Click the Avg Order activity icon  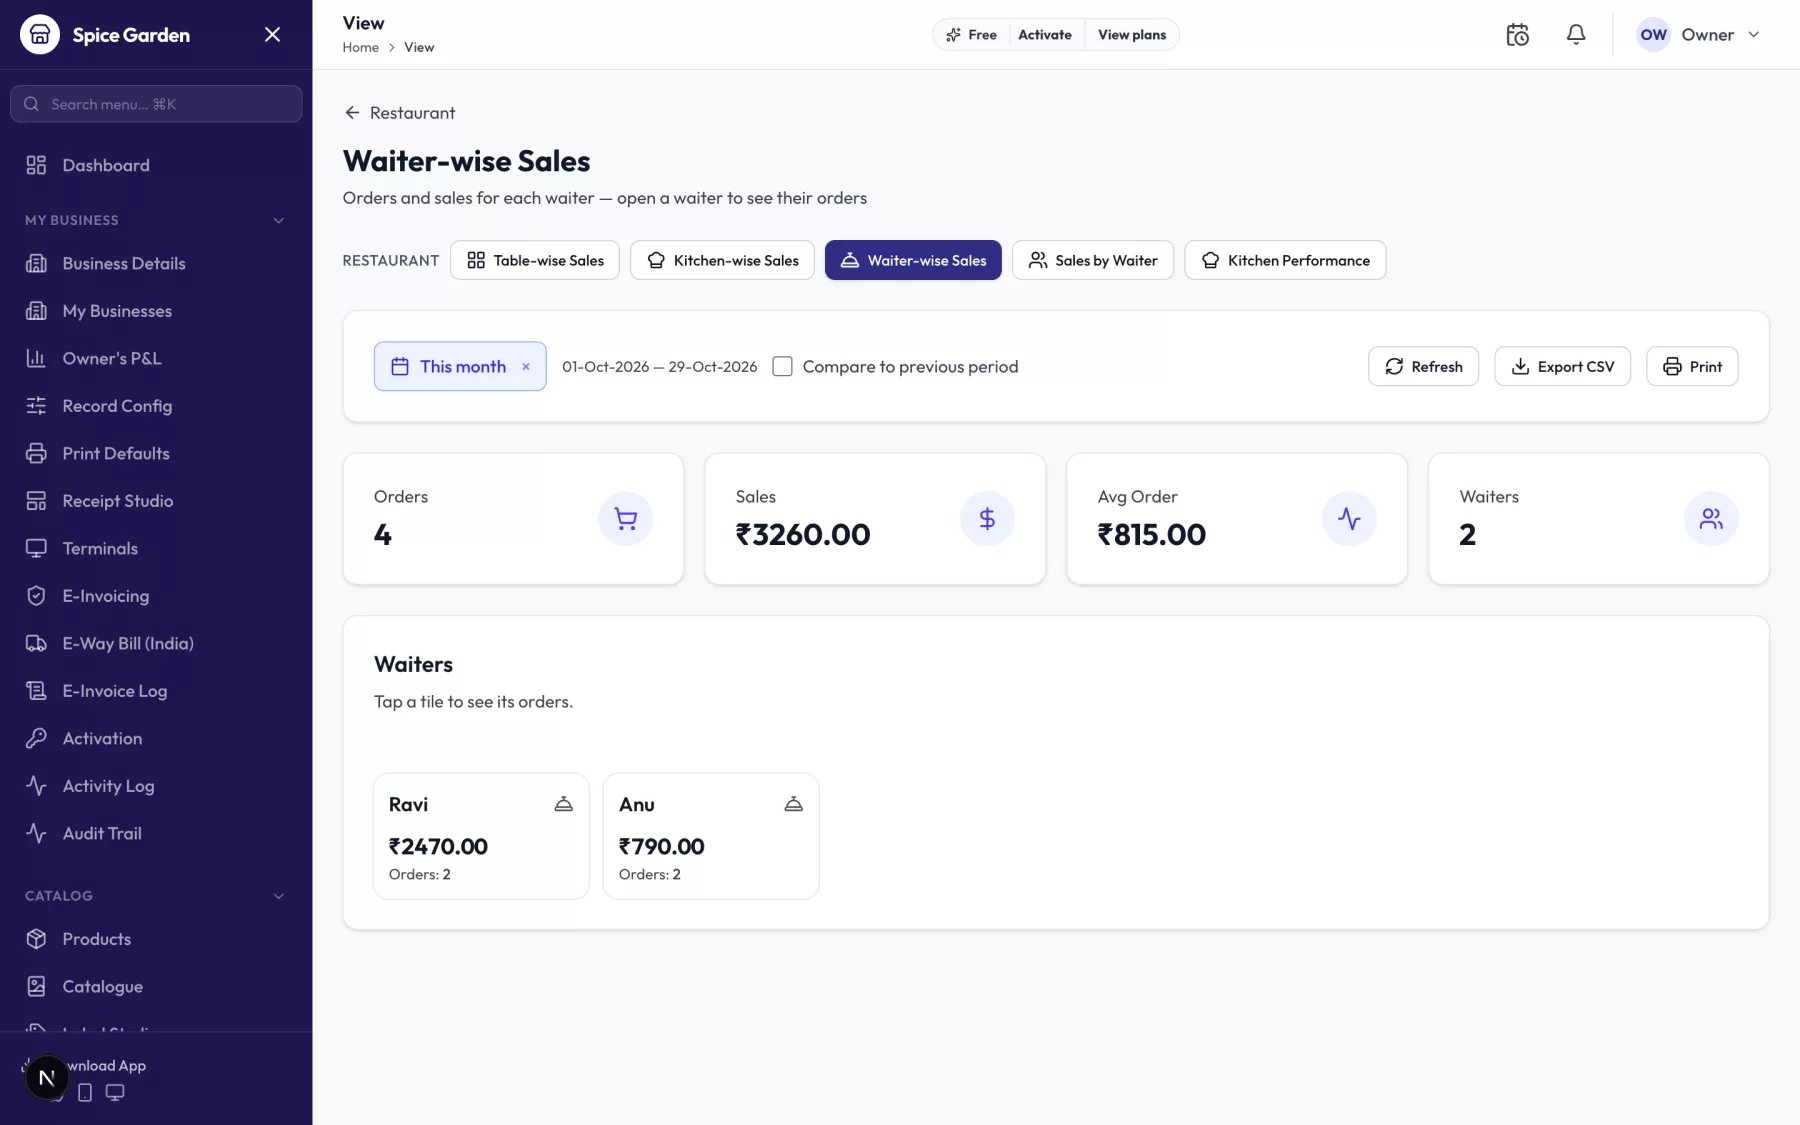(1349, 519)
